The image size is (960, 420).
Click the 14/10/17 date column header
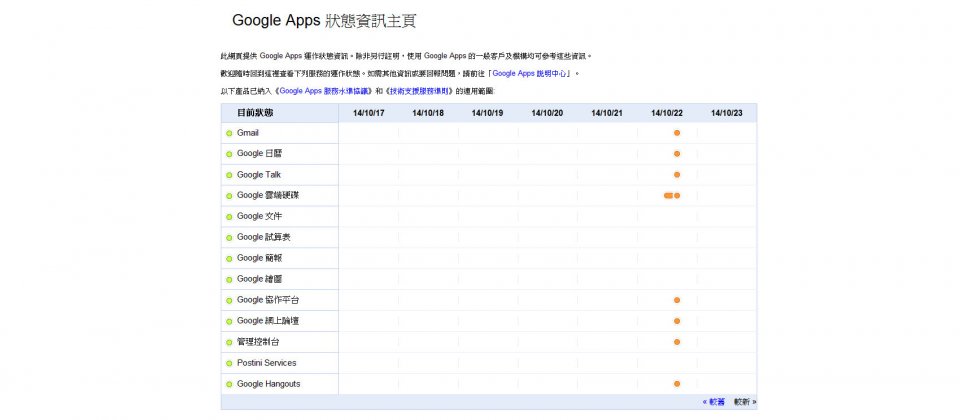click(369, 113)
